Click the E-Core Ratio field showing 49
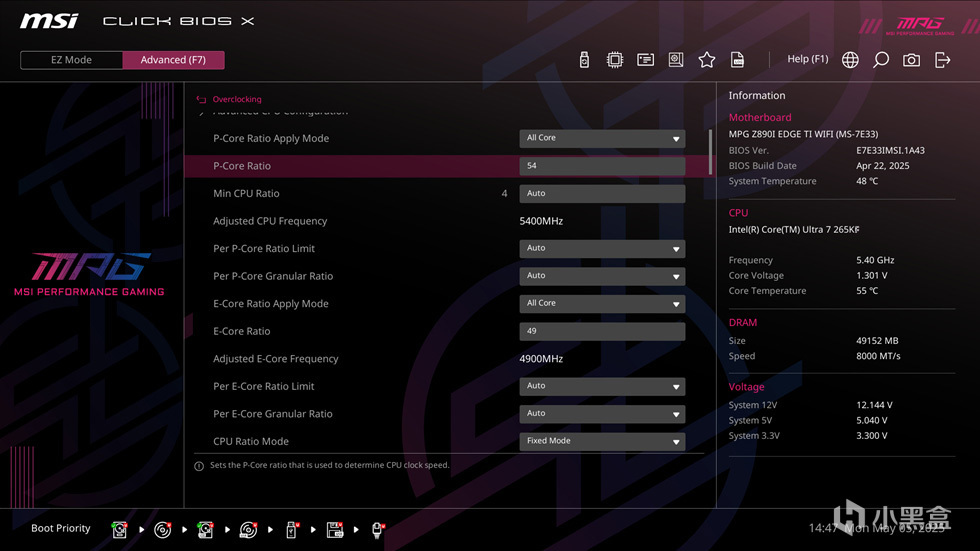 click(x=602, y=331)
